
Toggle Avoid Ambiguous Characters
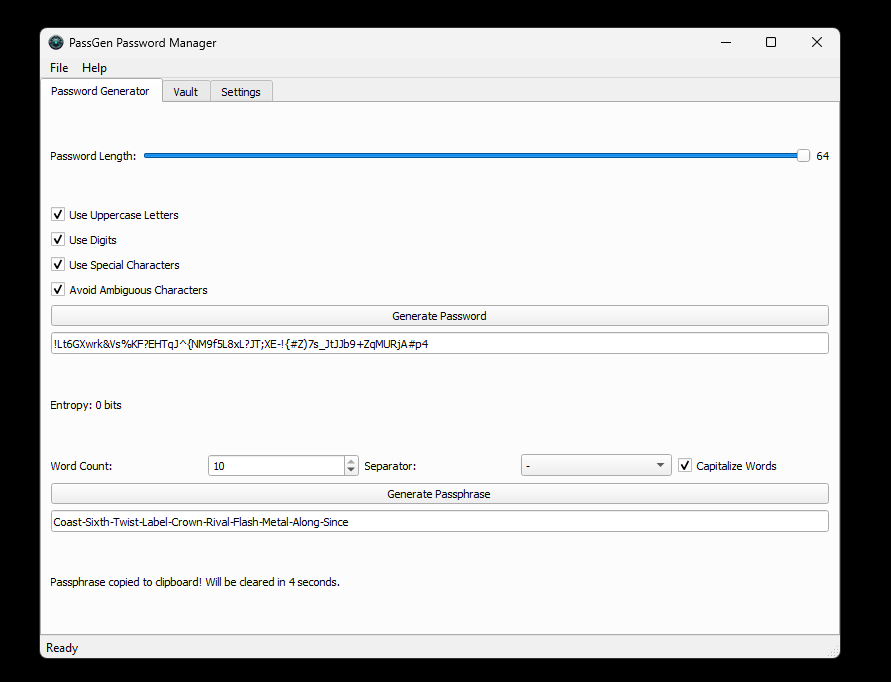pos(58,289)
